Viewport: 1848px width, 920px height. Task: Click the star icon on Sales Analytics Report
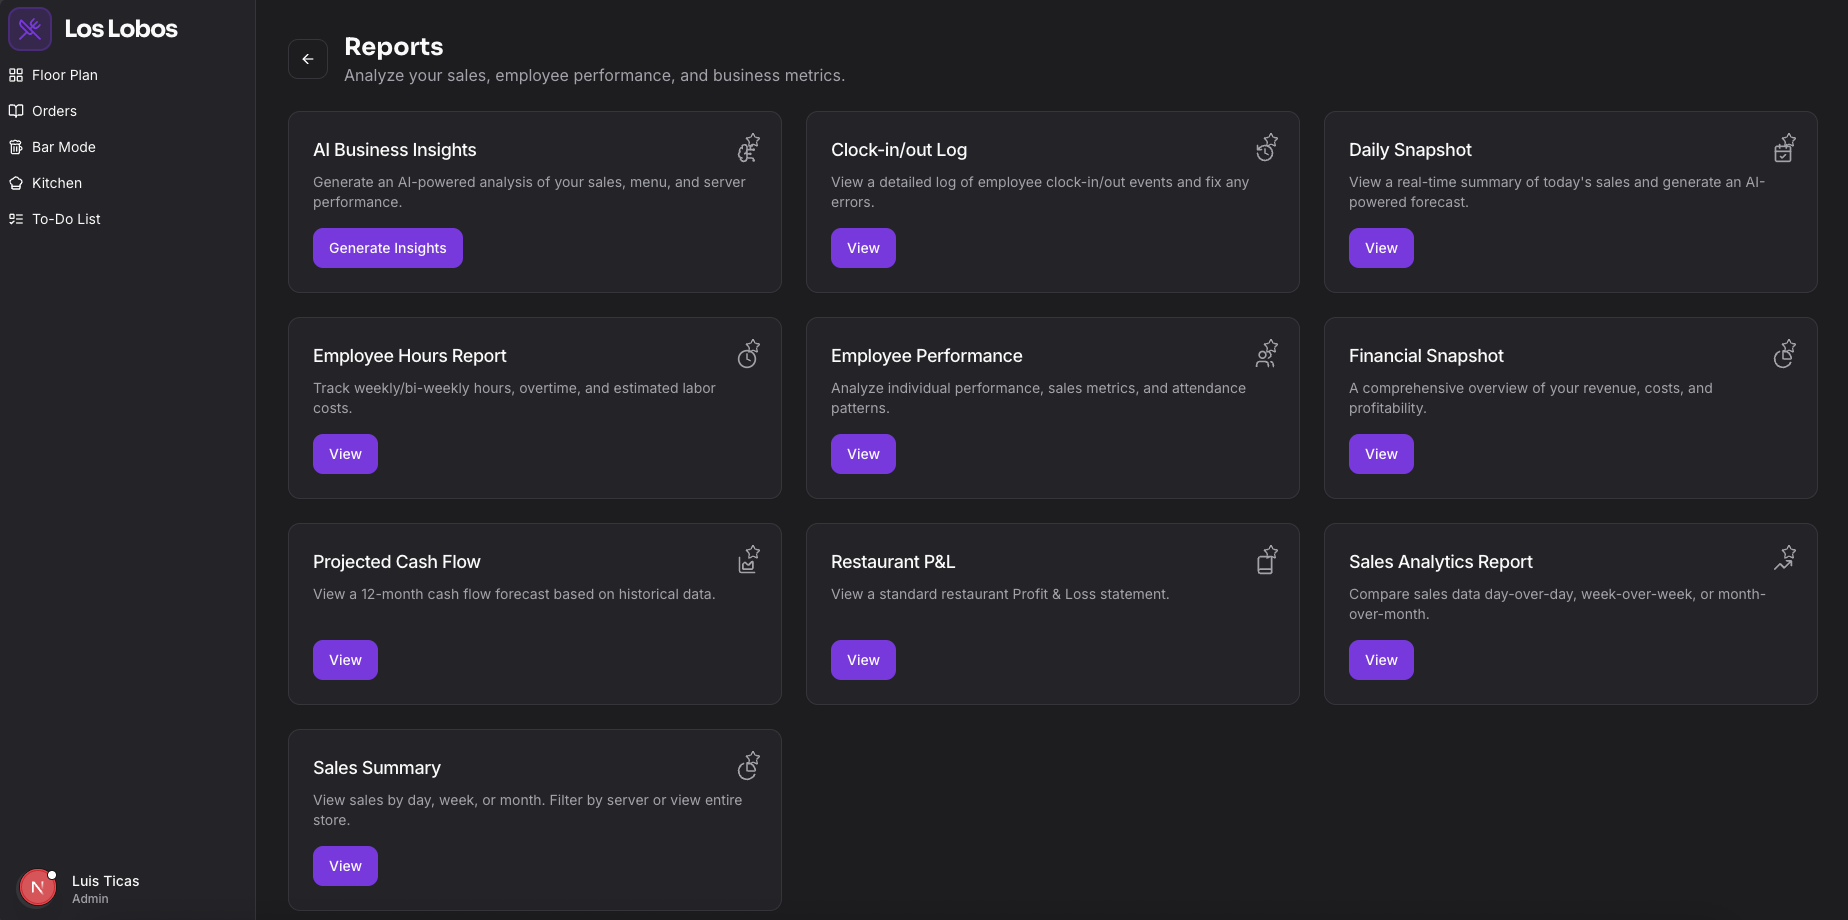point(1784,555)
